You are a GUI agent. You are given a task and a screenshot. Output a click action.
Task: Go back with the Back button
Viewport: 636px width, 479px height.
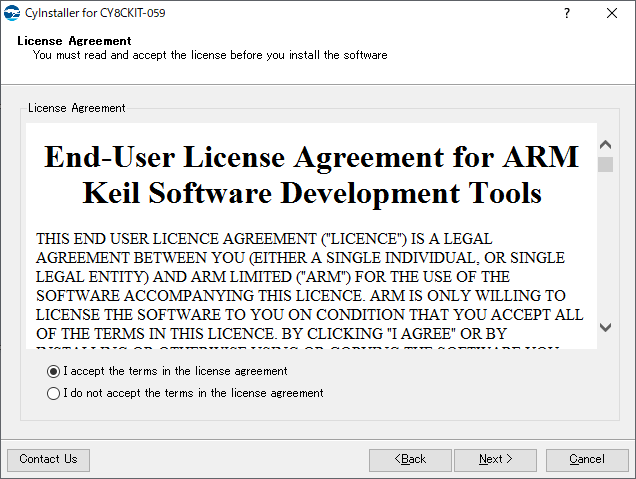click(410, 460)
